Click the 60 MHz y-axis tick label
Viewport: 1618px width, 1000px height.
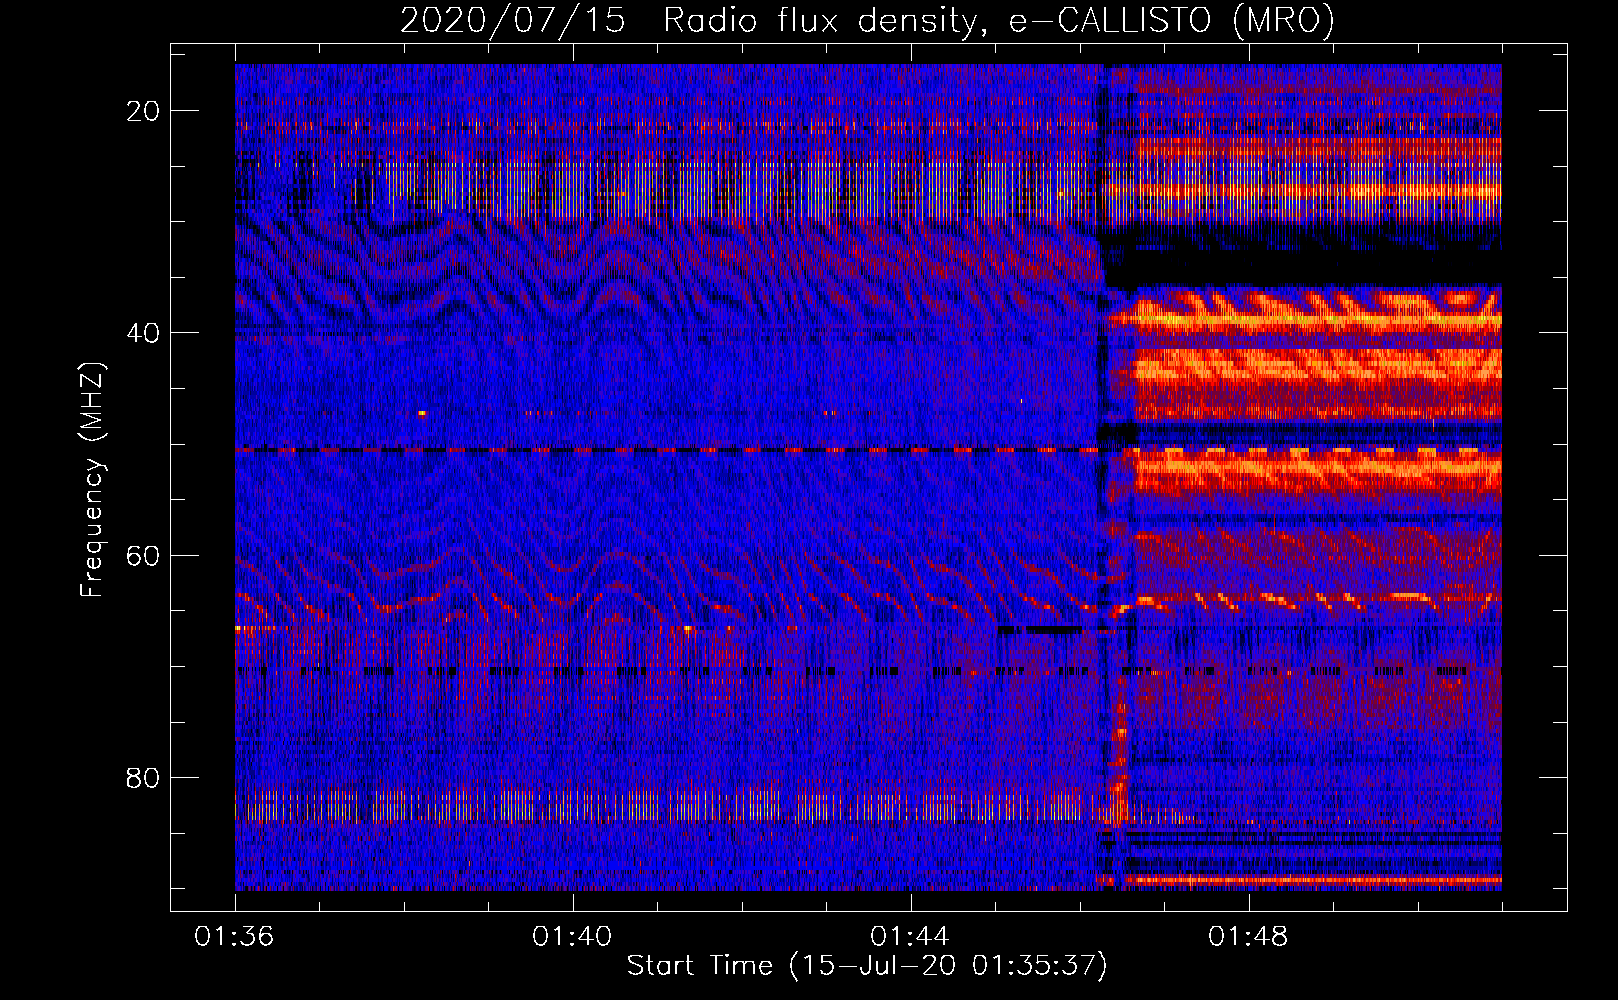click(144, 555)
